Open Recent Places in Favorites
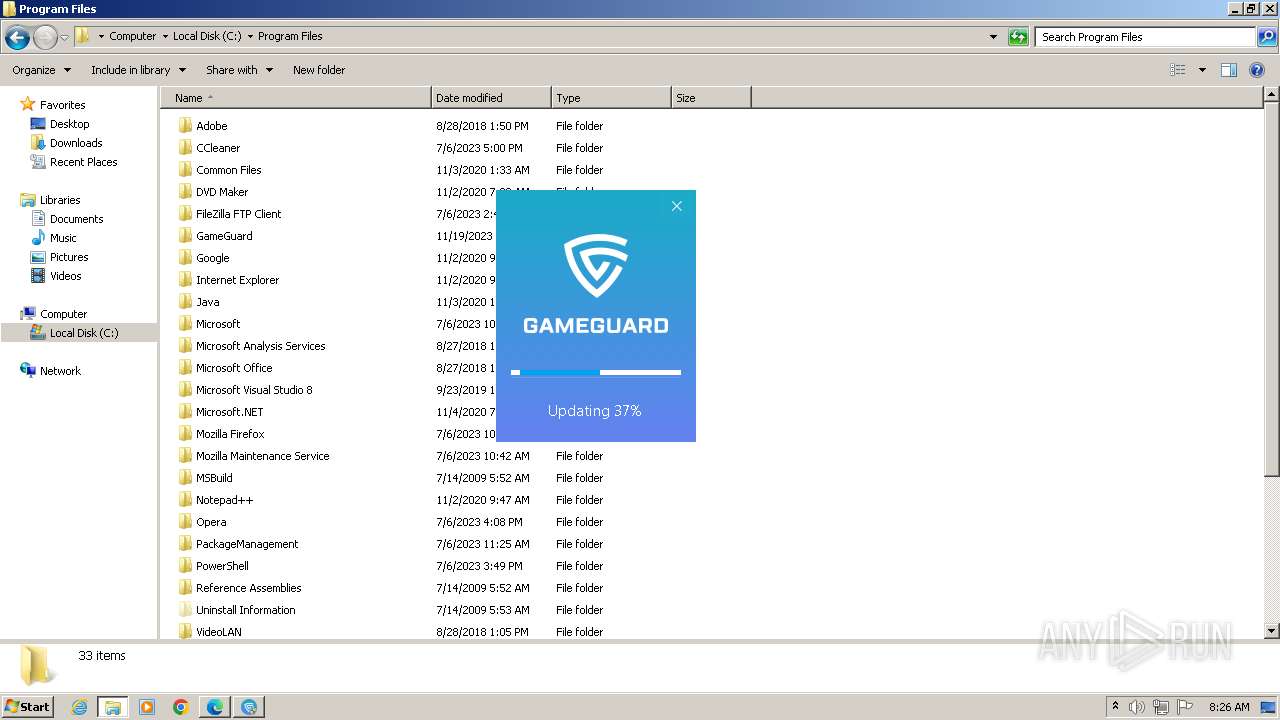Viewport: 1280px width, 720px height. click(83, 162)
